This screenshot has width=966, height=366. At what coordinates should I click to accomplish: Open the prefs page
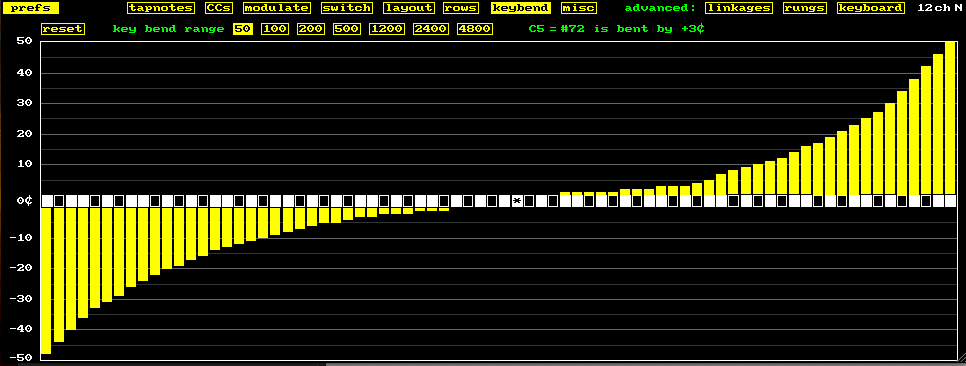pyautogui.click(x=30, y=8)
